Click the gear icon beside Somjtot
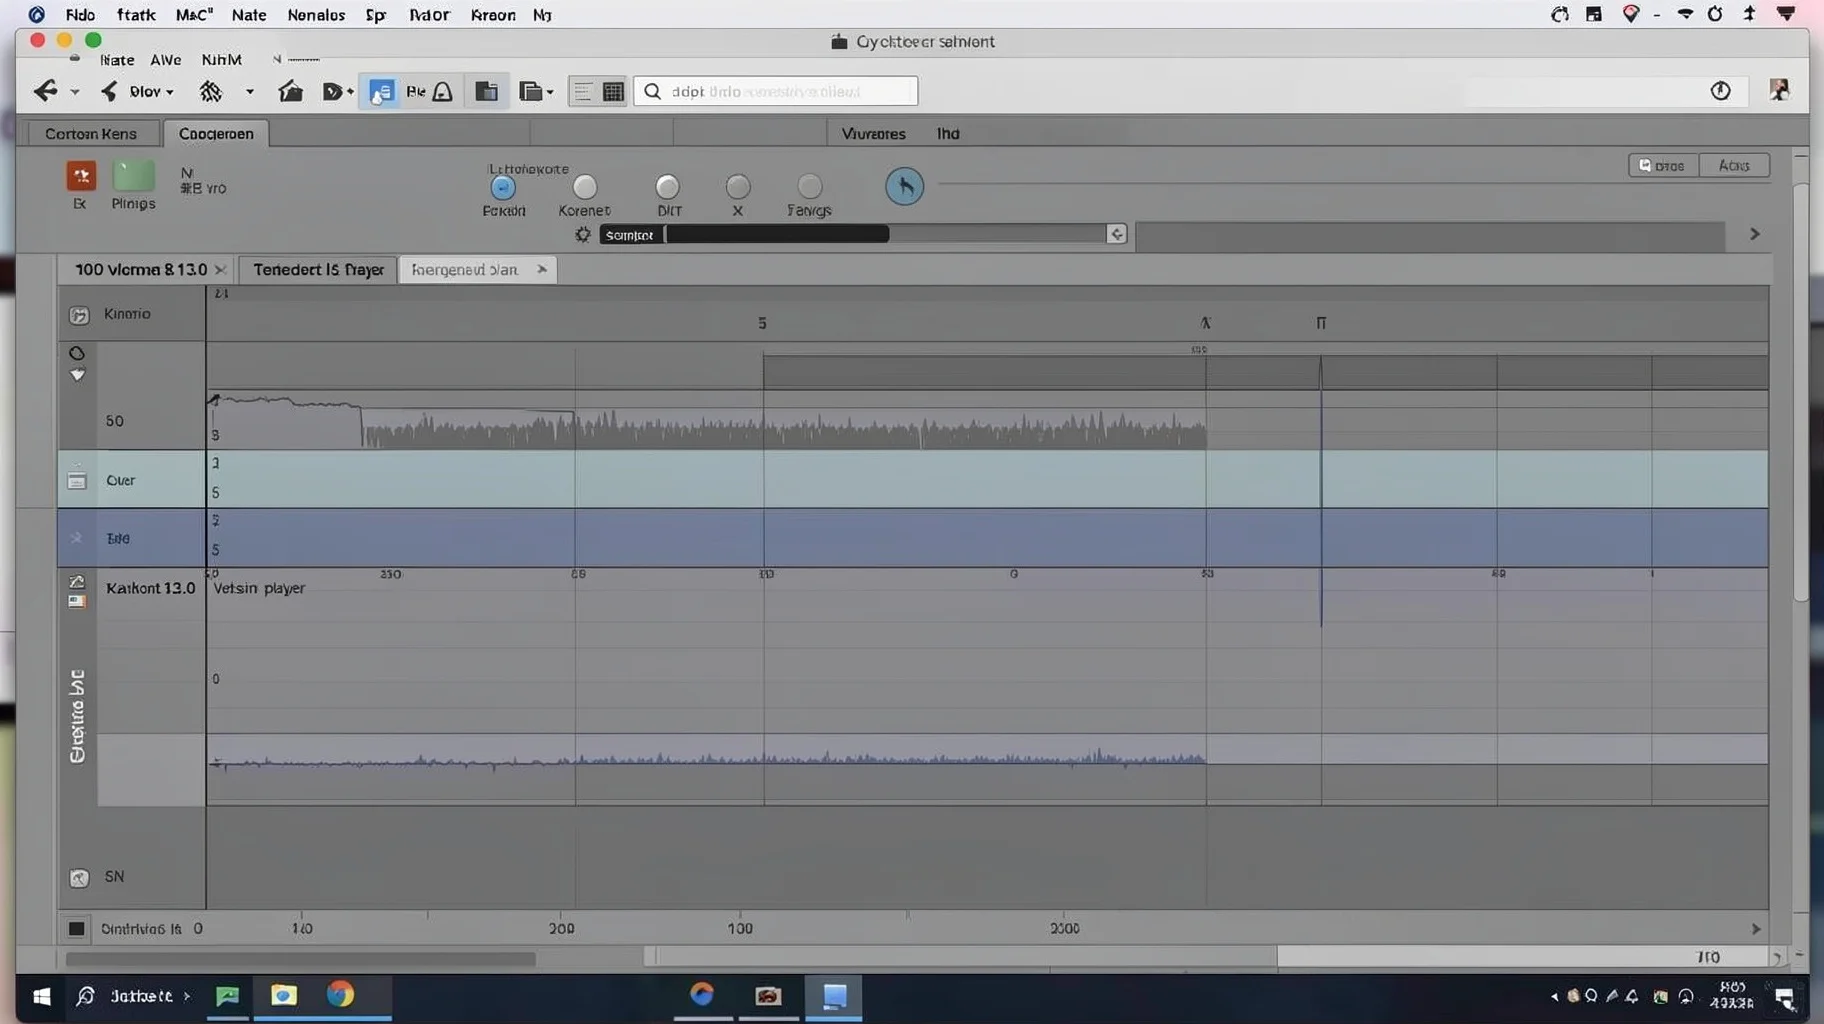 (583, 234)
